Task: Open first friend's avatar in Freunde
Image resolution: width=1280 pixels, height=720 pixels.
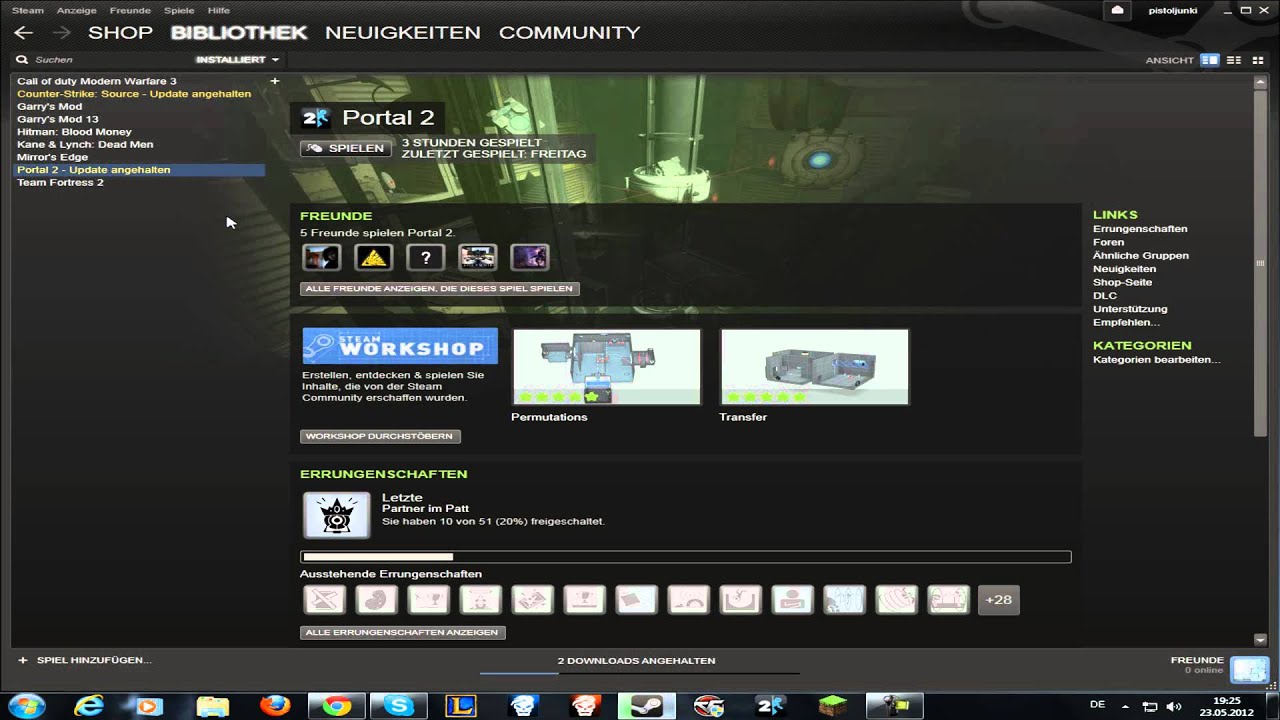Action: 321,258
